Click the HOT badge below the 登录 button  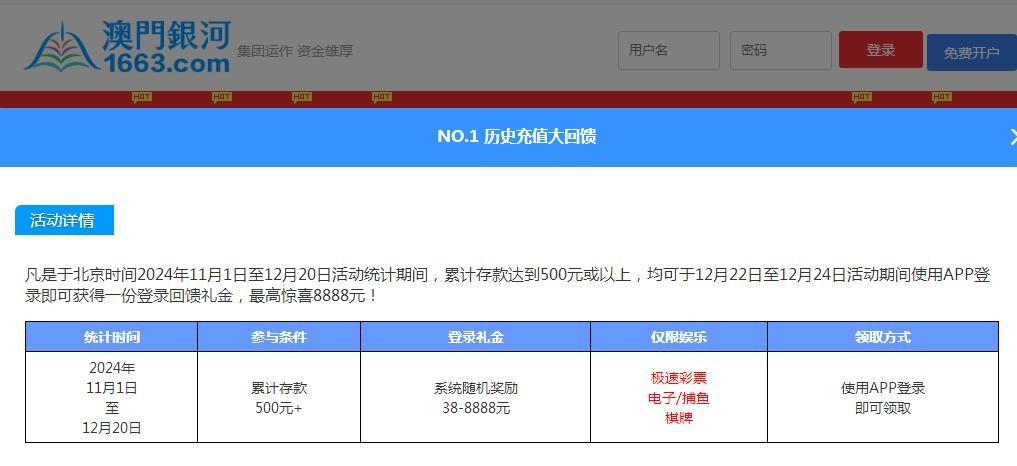point(861,97)
